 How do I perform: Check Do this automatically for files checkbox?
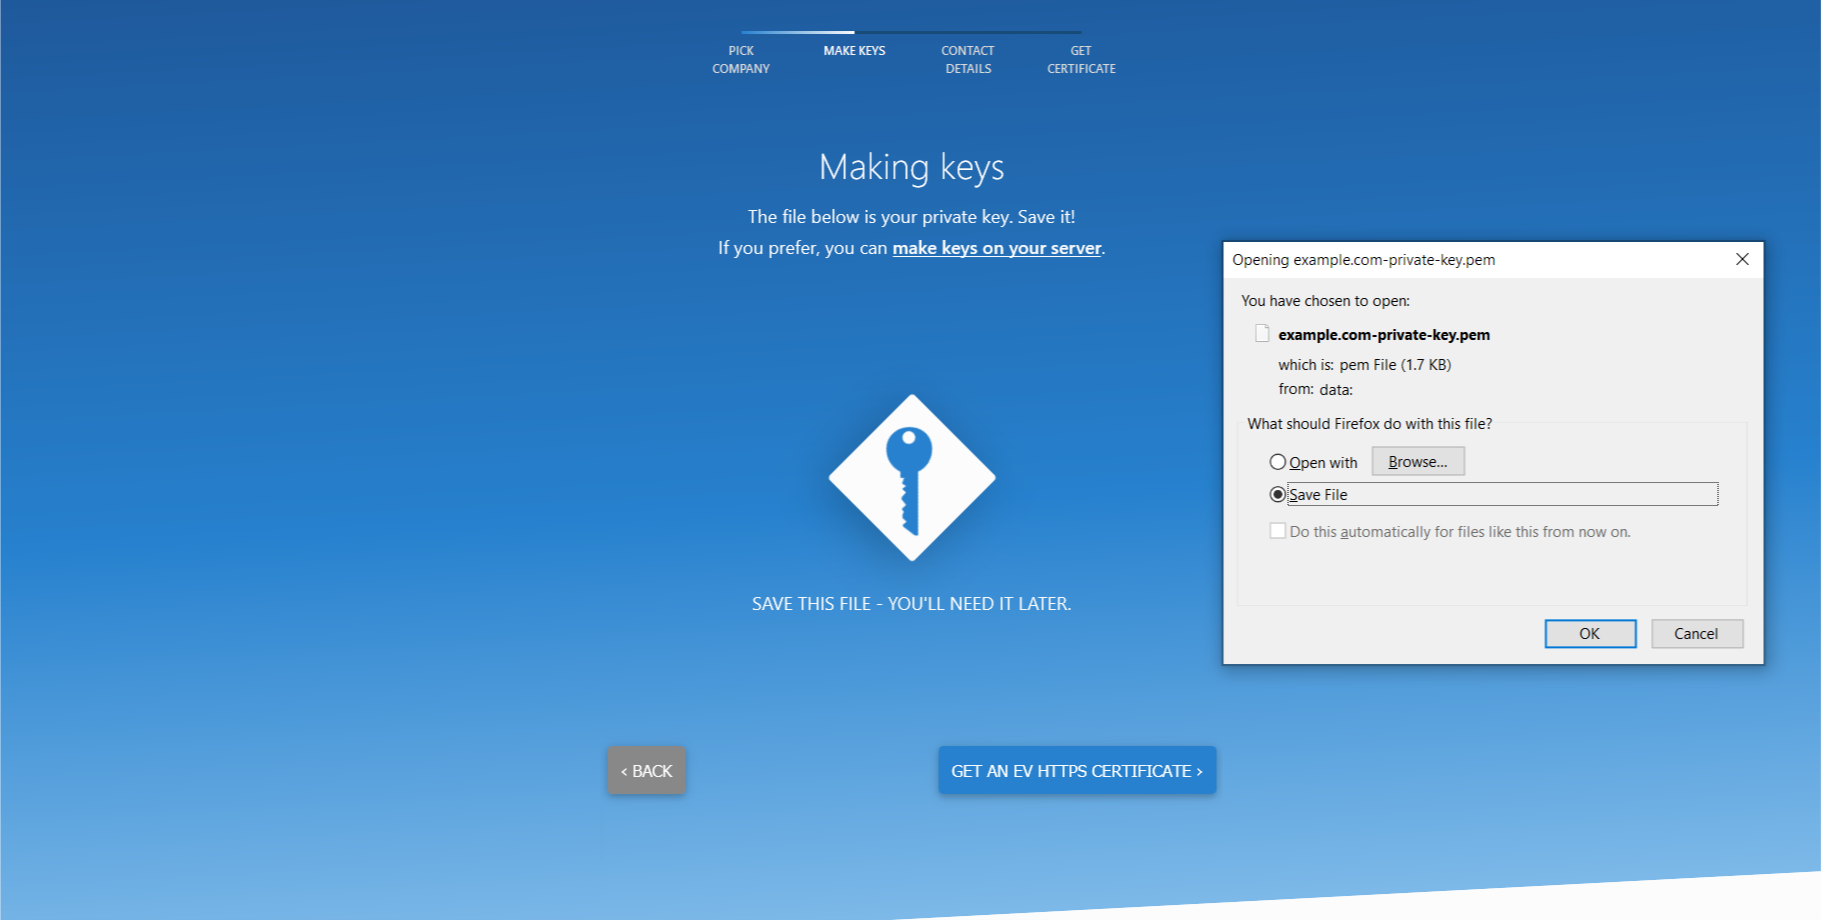(1277, 531)
